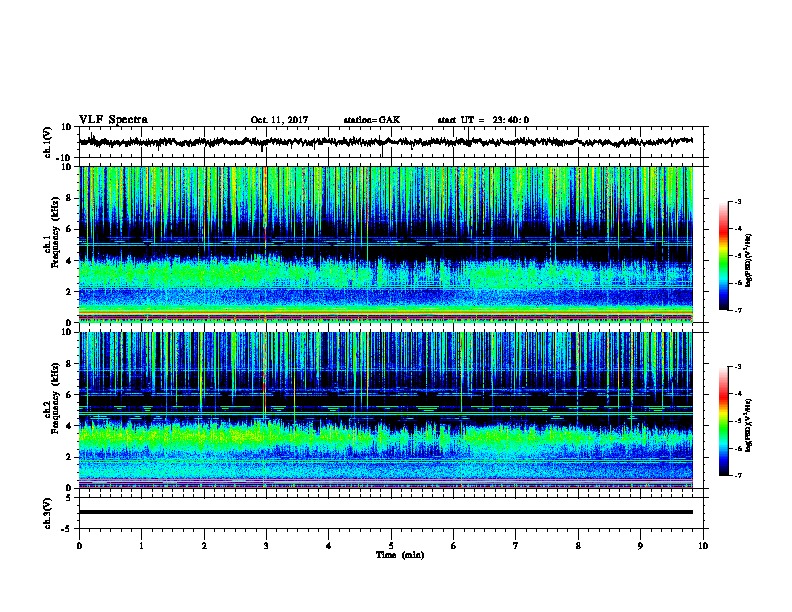Viewport: 792px width, 612px height.
Task: Click the "ch.1(V)" waveform axis label
Action: point(48,142)
